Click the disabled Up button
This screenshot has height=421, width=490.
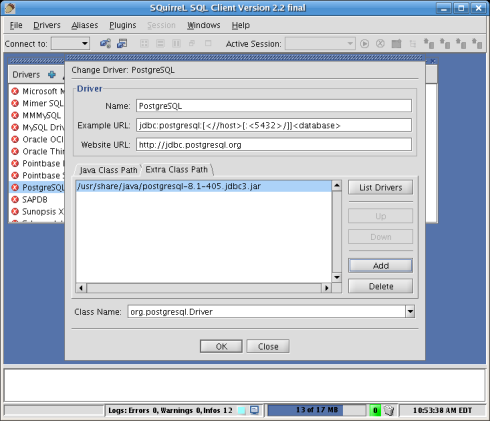click(x=380, y=216)
